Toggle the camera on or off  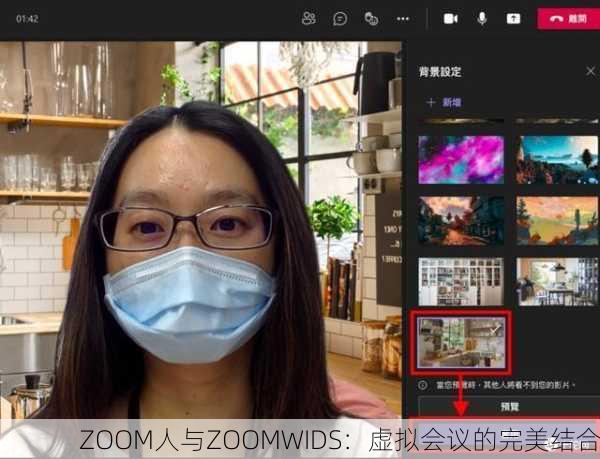tap(450, 18)
